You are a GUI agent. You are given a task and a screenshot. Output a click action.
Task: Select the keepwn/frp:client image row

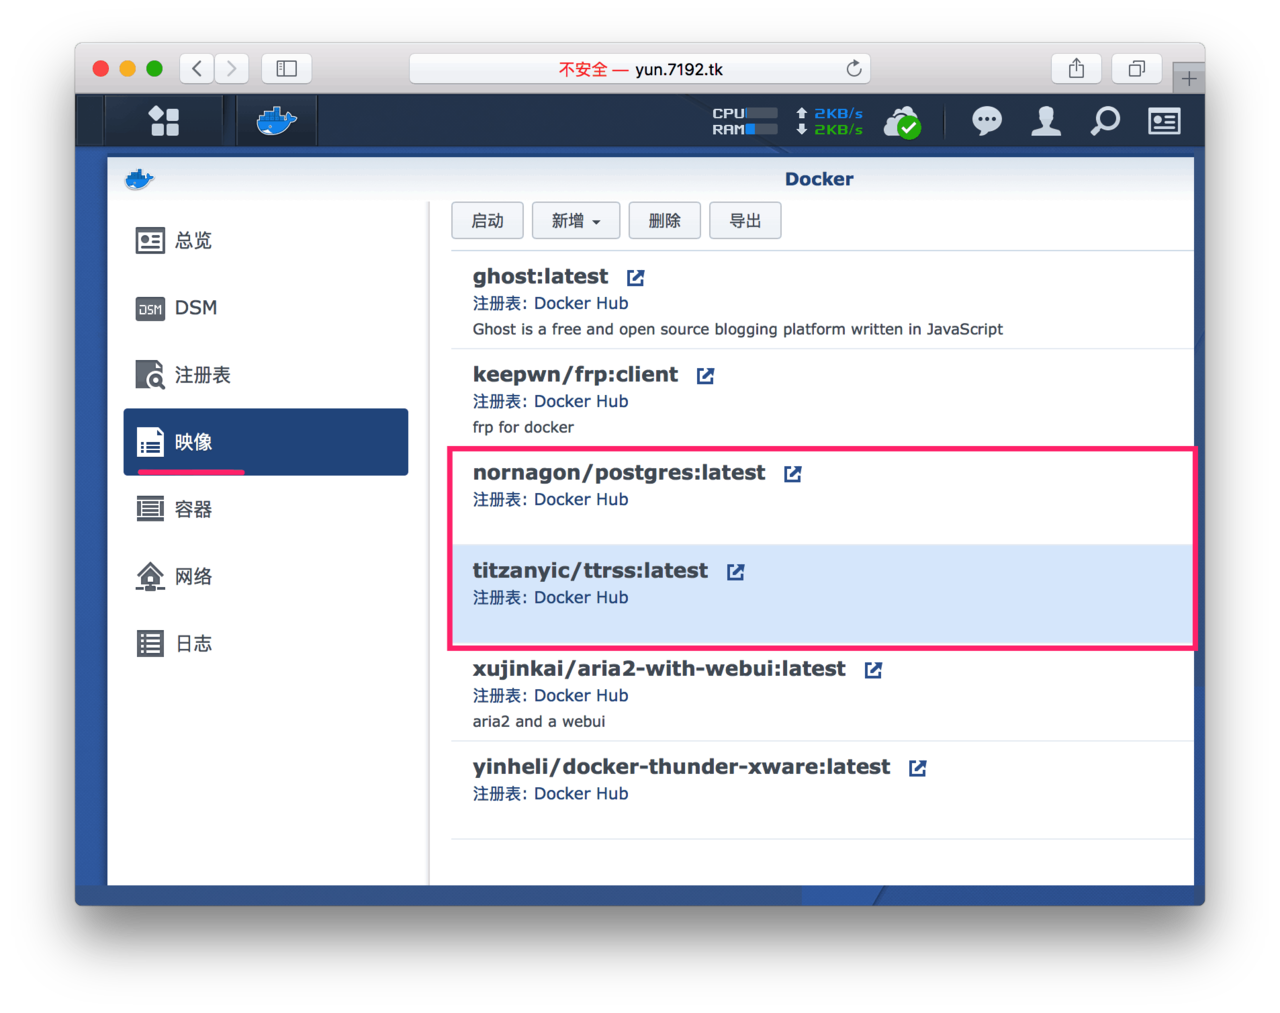point(822,398)
